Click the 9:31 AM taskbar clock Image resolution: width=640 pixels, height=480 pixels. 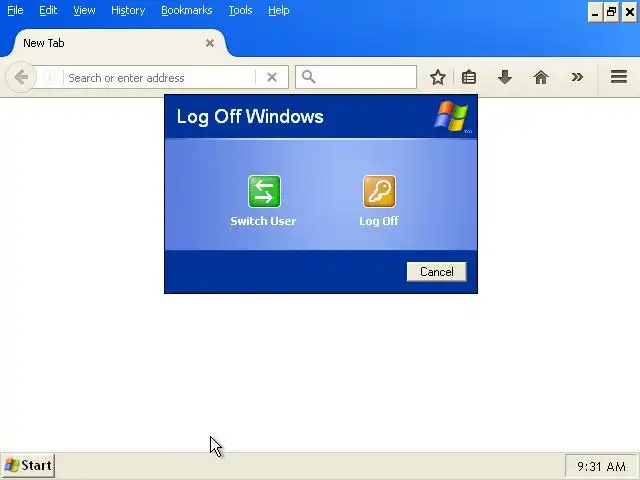tap(601, 466)
